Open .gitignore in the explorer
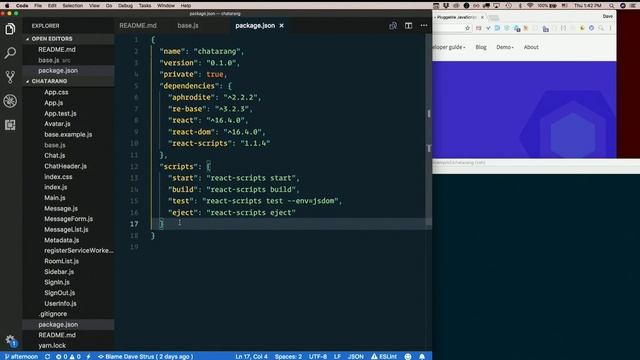Image resolution: width=640 pixels, height=360 pixels. click(53, 314)
